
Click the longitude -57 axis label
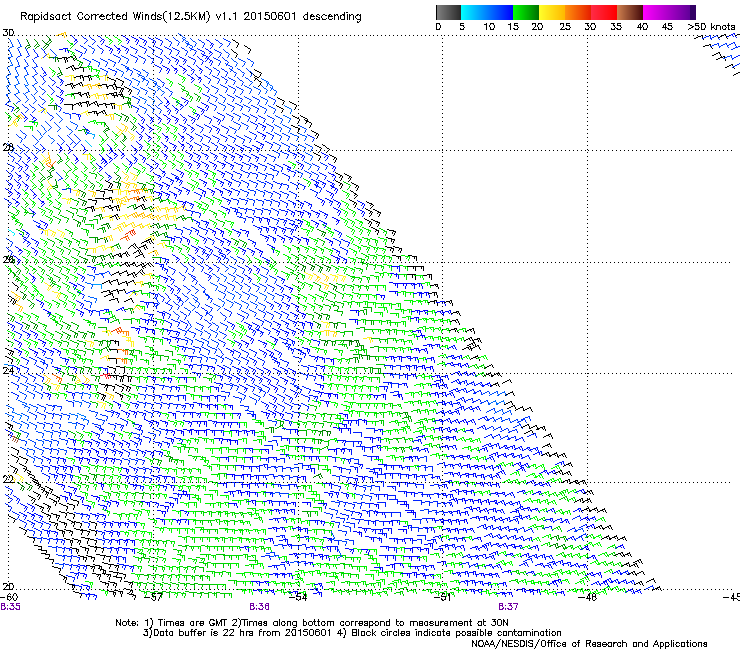(x=154, y=597)
